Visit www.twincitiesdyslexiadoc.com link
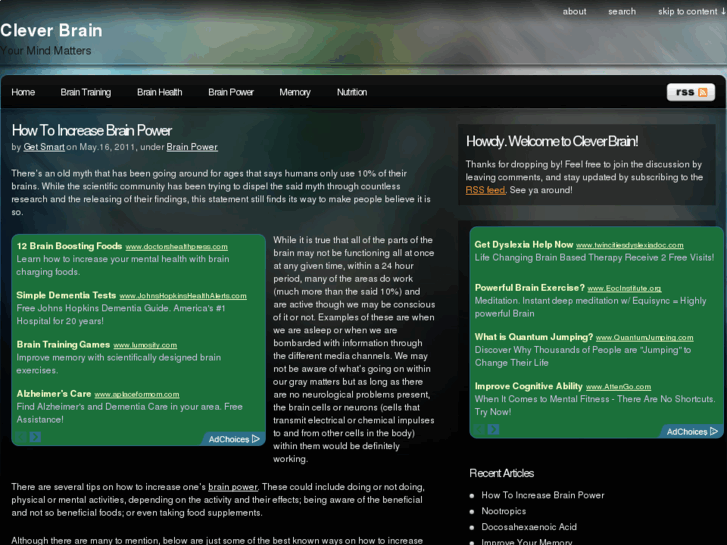 click(630, 245)
